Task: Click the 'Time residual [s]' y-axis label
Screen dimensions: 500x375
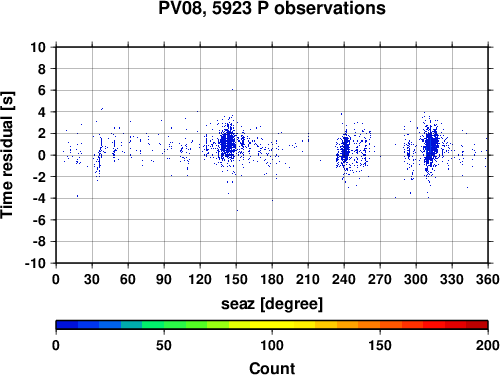Action: click(x=7, y=155)
